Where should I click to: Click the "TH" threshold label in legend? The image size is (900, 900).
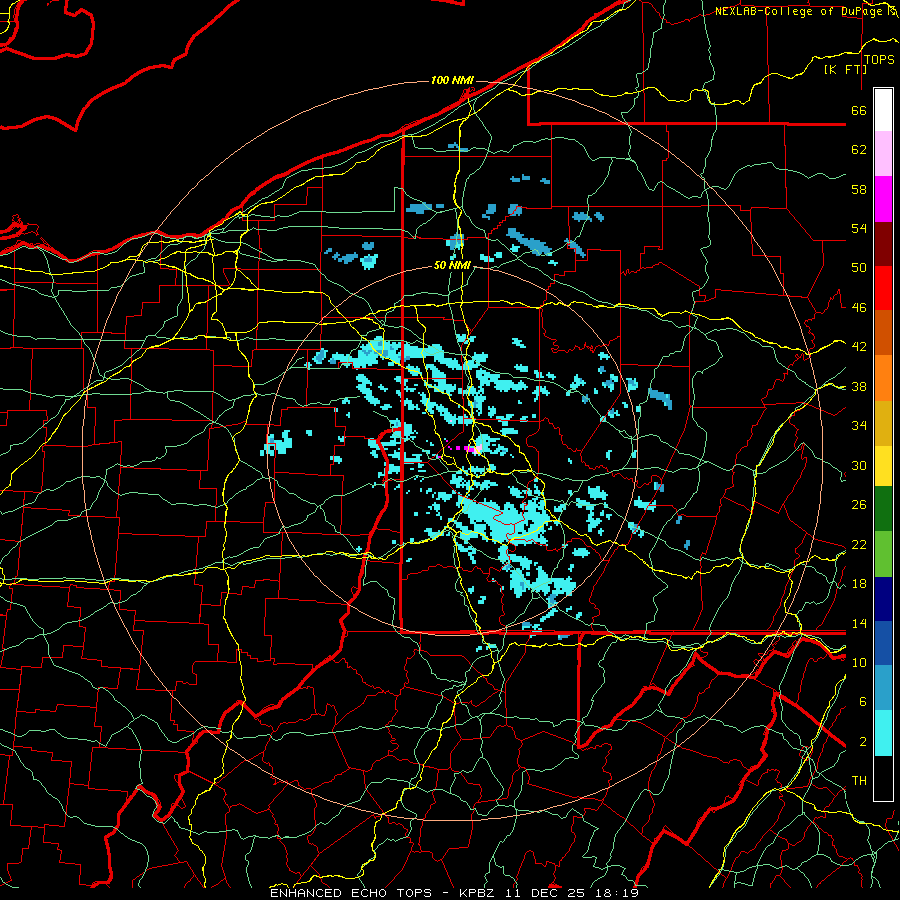[x=859, y=781]
